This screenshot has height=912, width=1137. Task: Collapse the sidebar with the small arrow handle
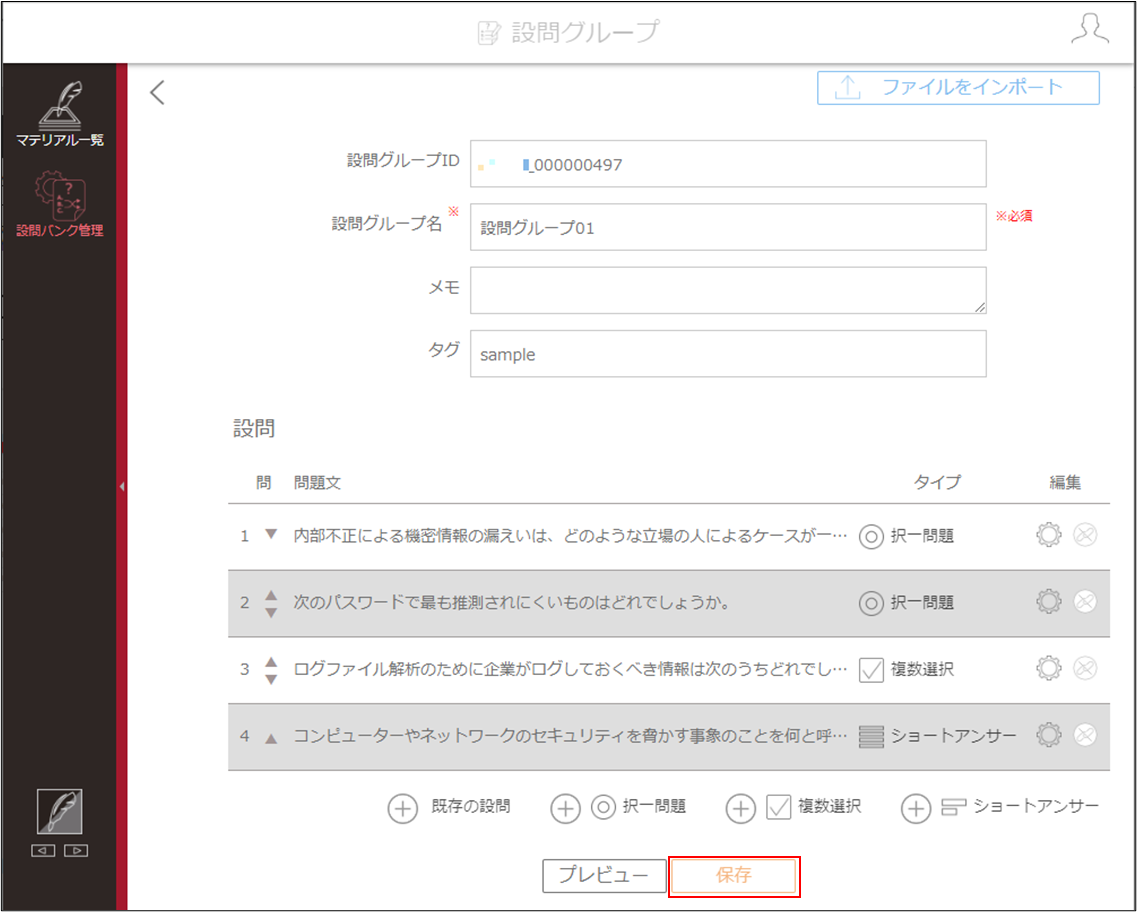click(x=122, y=486)
